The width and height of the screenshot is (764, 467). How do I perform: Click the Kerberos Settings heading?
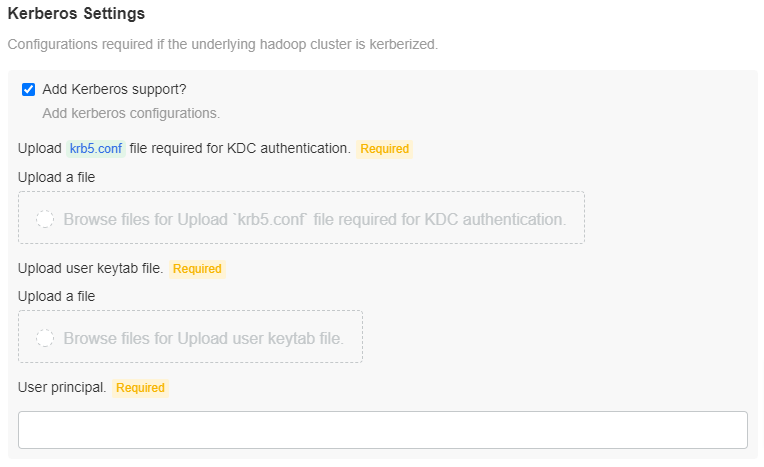point(76,14)
